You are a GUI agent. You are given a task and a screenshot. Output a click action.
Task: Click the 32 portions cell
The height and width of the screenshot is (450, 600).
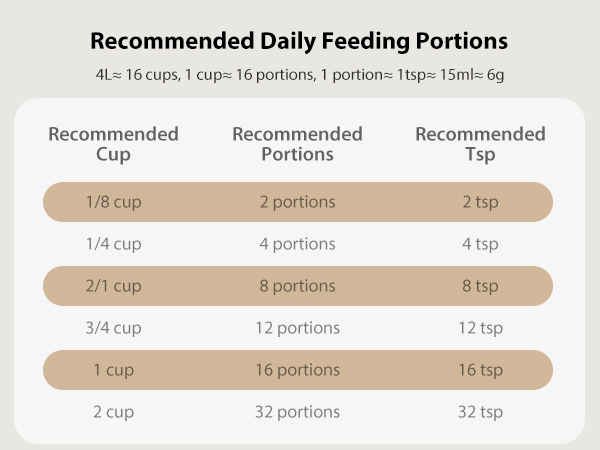297,412
